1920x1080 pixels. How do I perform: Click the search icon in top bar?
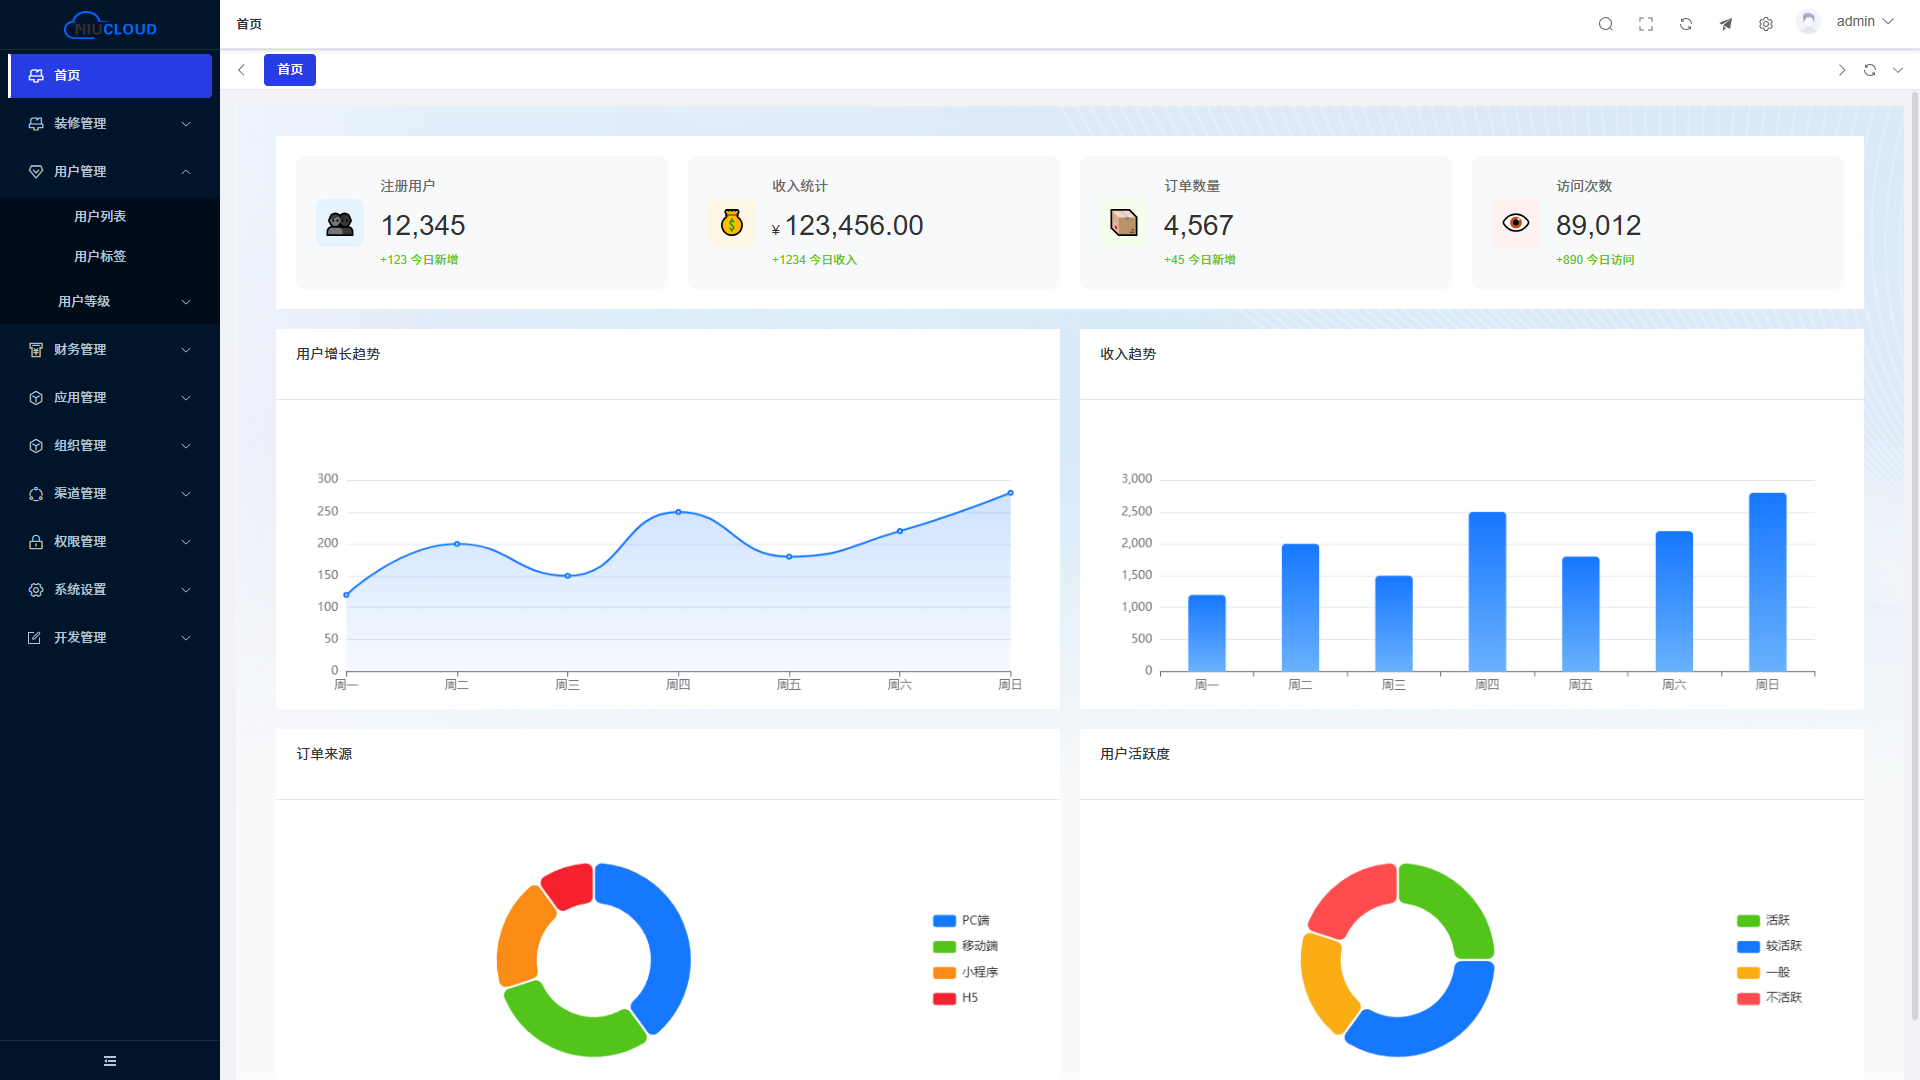(1605, 24)
